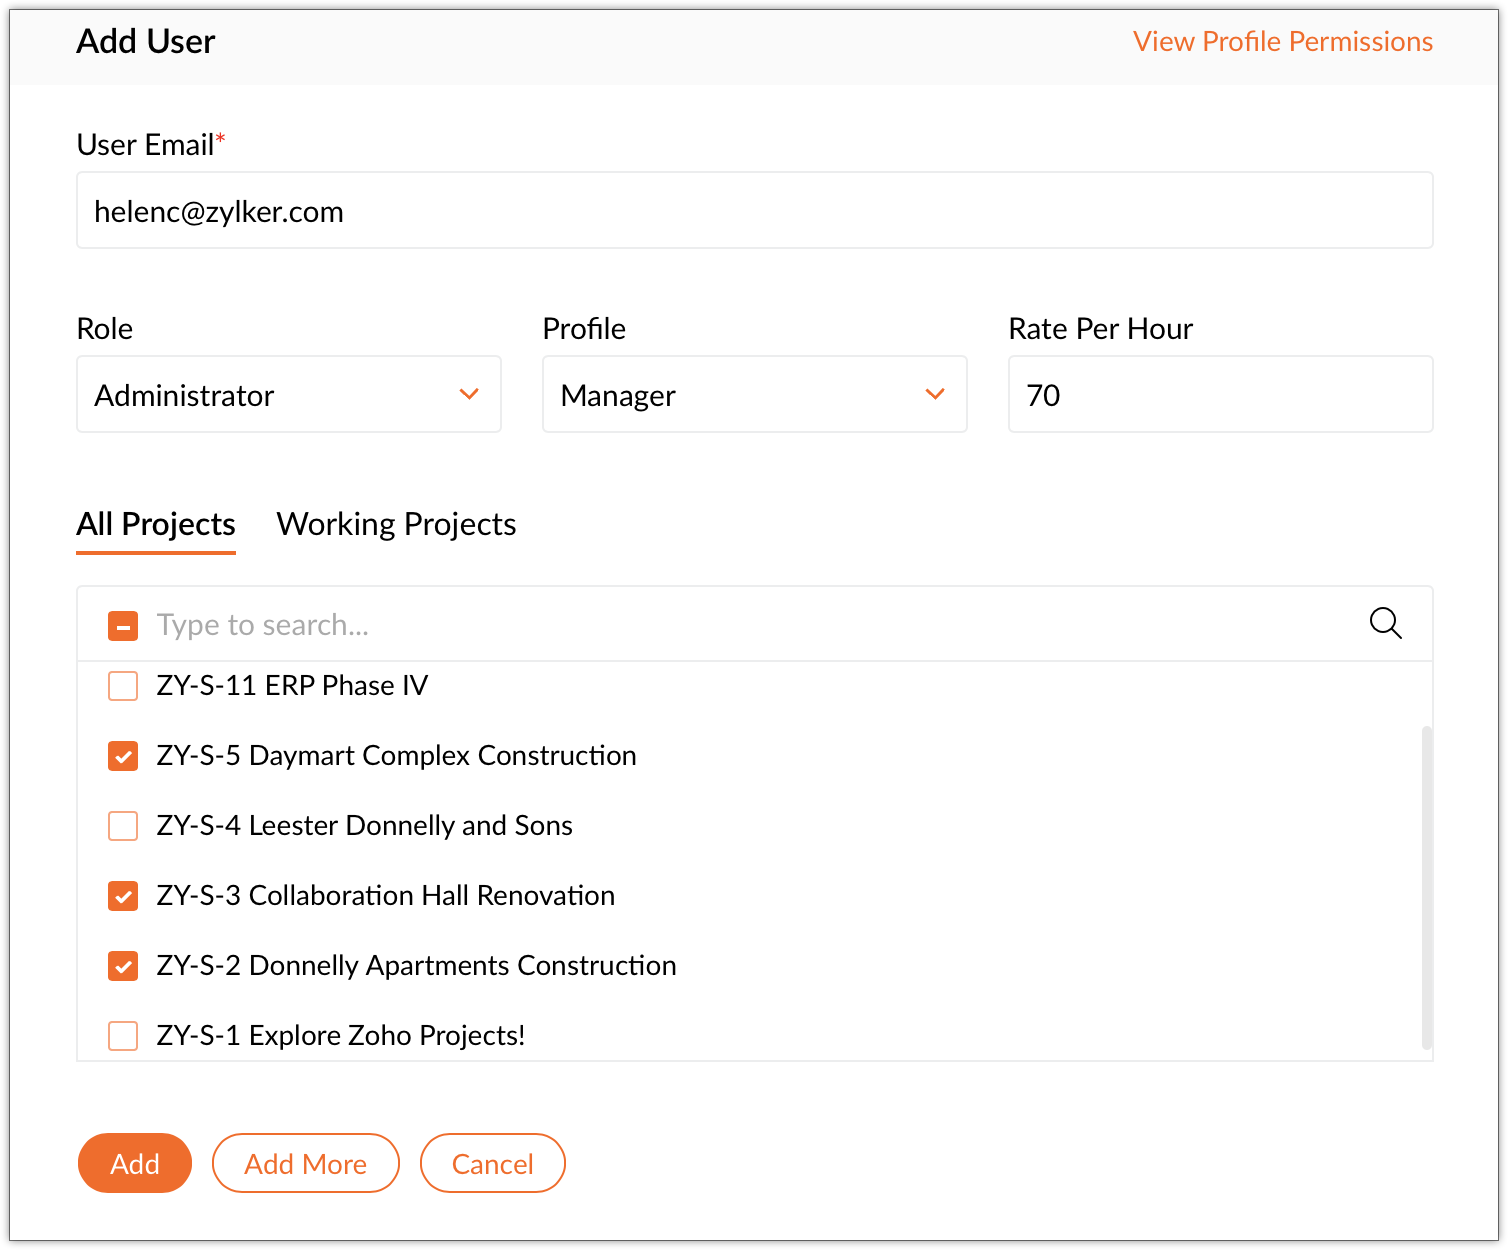Open View Profile Permissions link
This screenshot has height=1250, width=1508.
pos(1282,42)
